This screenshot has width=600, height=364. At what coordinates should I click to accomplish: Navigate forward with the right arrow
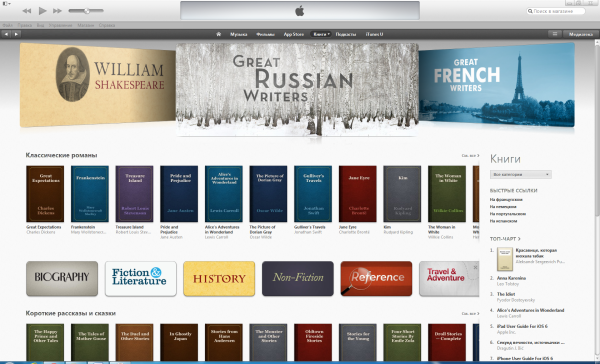tap(16, 34)
